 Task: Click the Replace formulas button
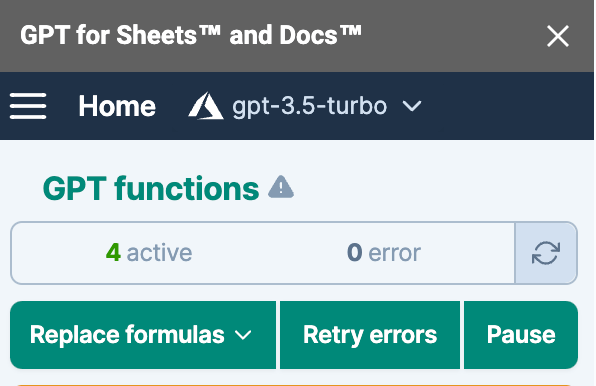click(x=143, y=335)
